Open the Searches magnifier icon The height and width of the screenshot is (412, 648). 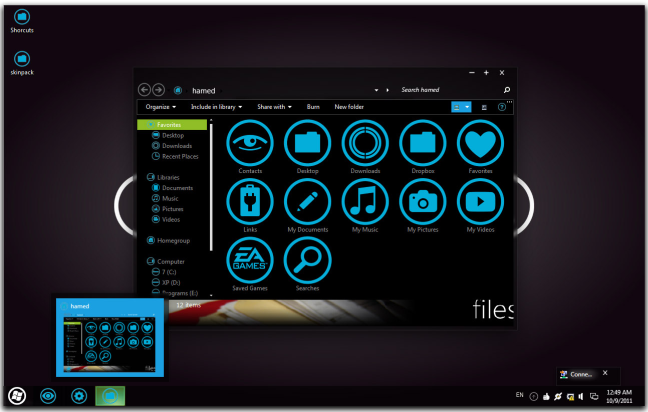[307, 260]
